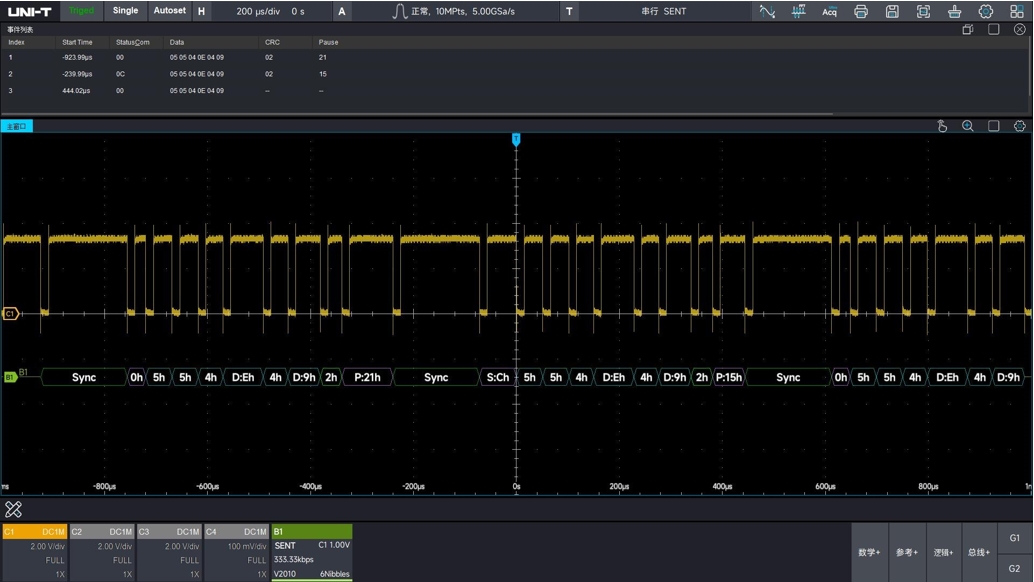Click the CRC column header
Screen dimensions: 1034x582
pos(272,42)
